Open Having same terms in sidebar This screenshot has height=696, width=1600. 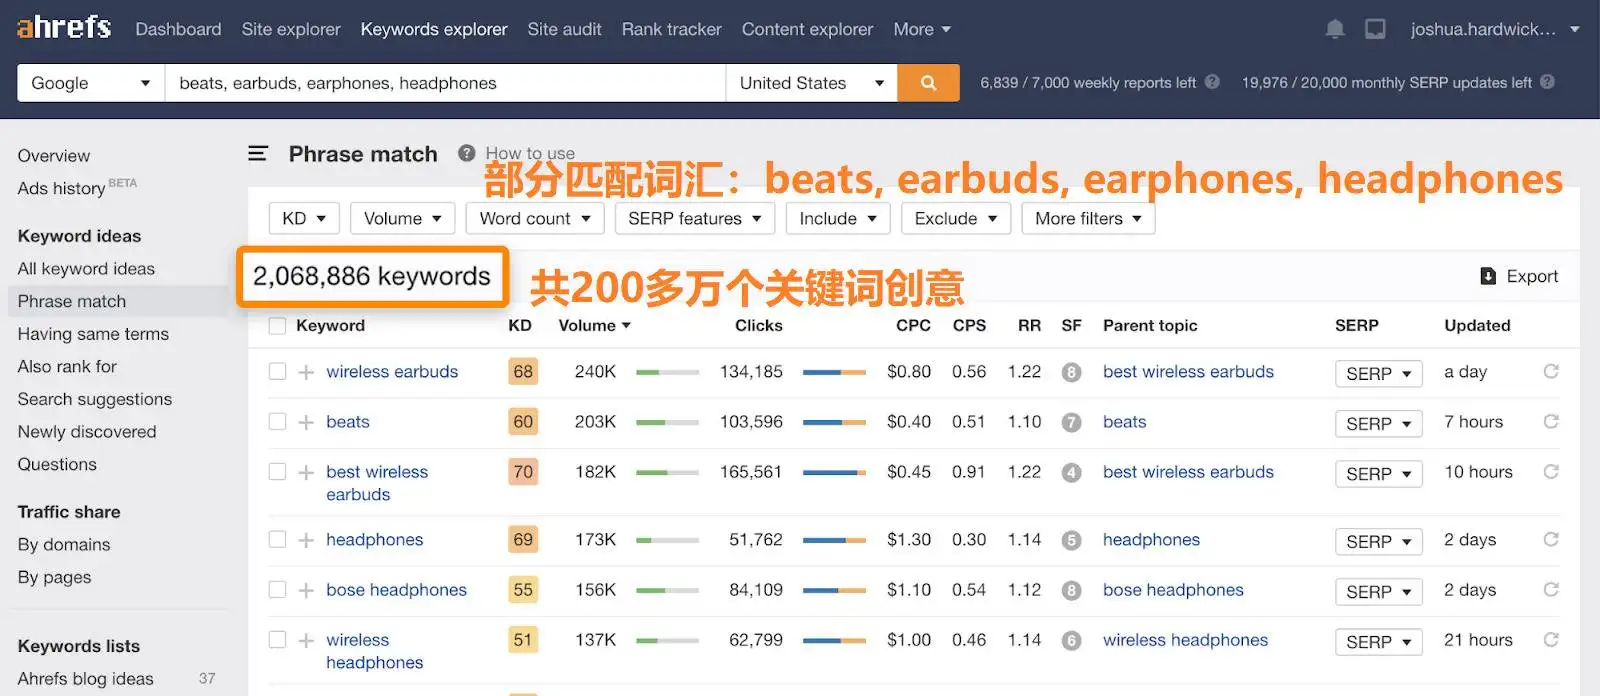click(93, 334)
